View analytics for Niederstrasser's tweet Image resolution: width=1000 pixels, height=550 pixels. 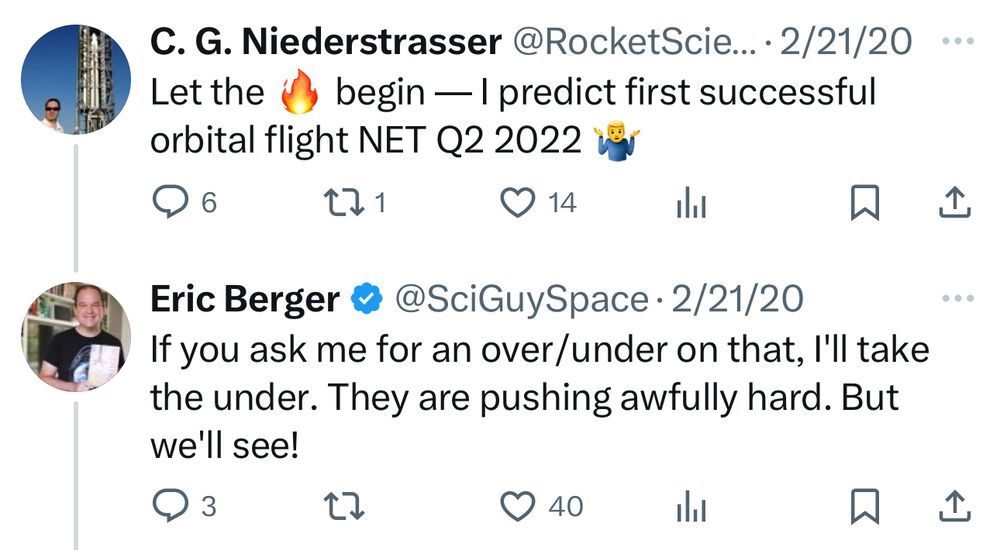[691, 205]
